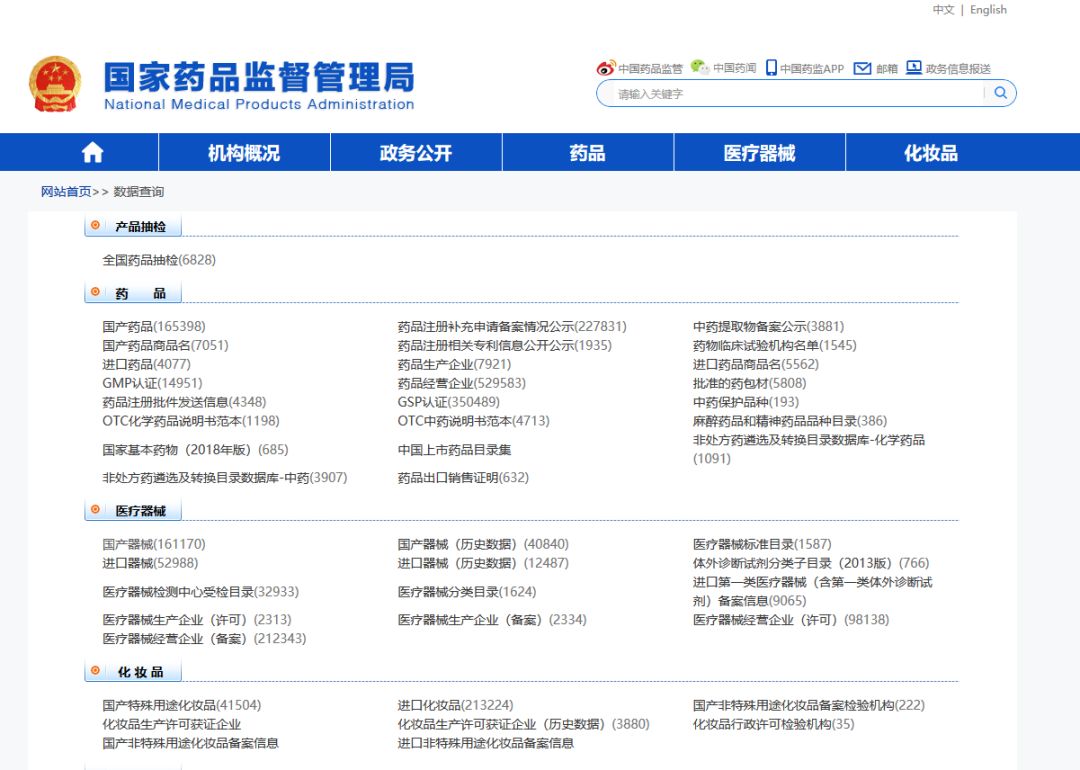Click the 邮箱 envelope icon
This screenshot has width=1080, height=770.
click(862, 68)
